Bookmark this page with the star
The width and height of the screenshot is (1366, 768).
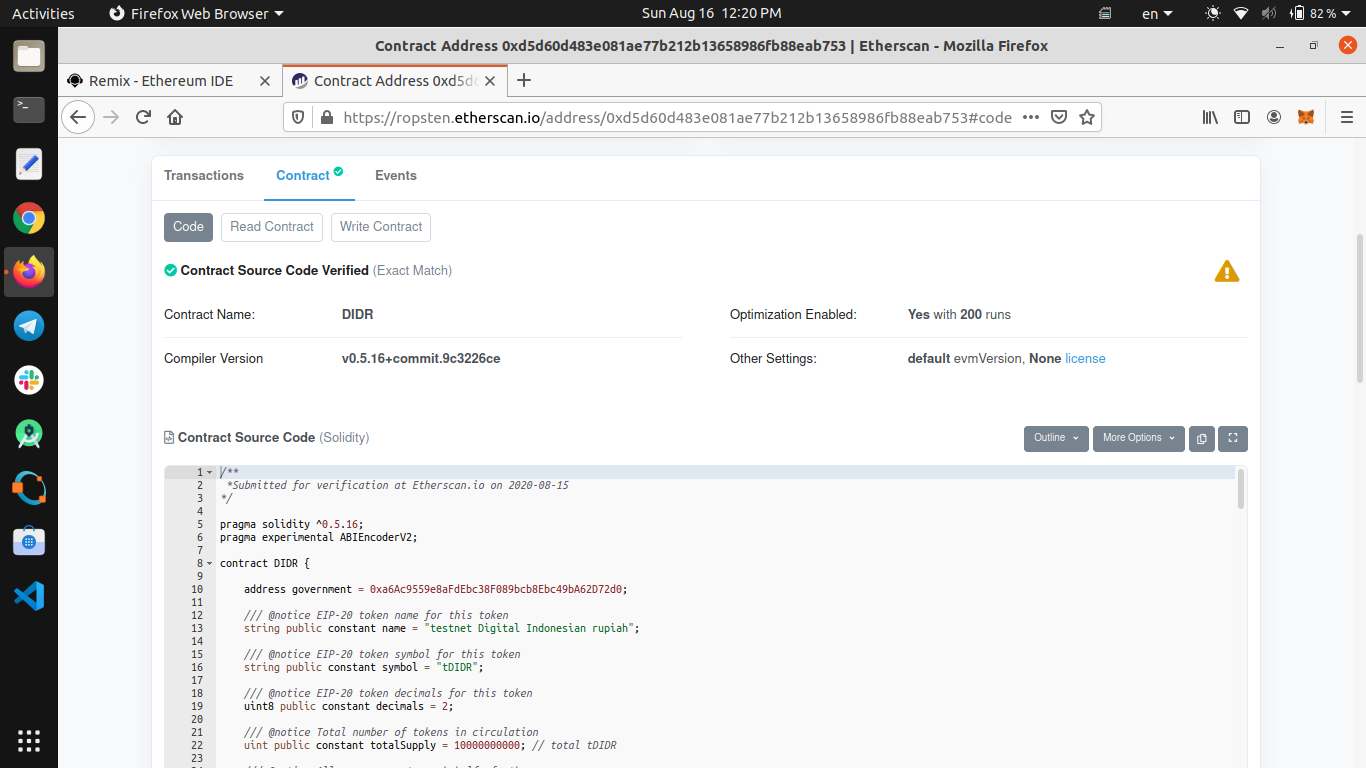1087,117
